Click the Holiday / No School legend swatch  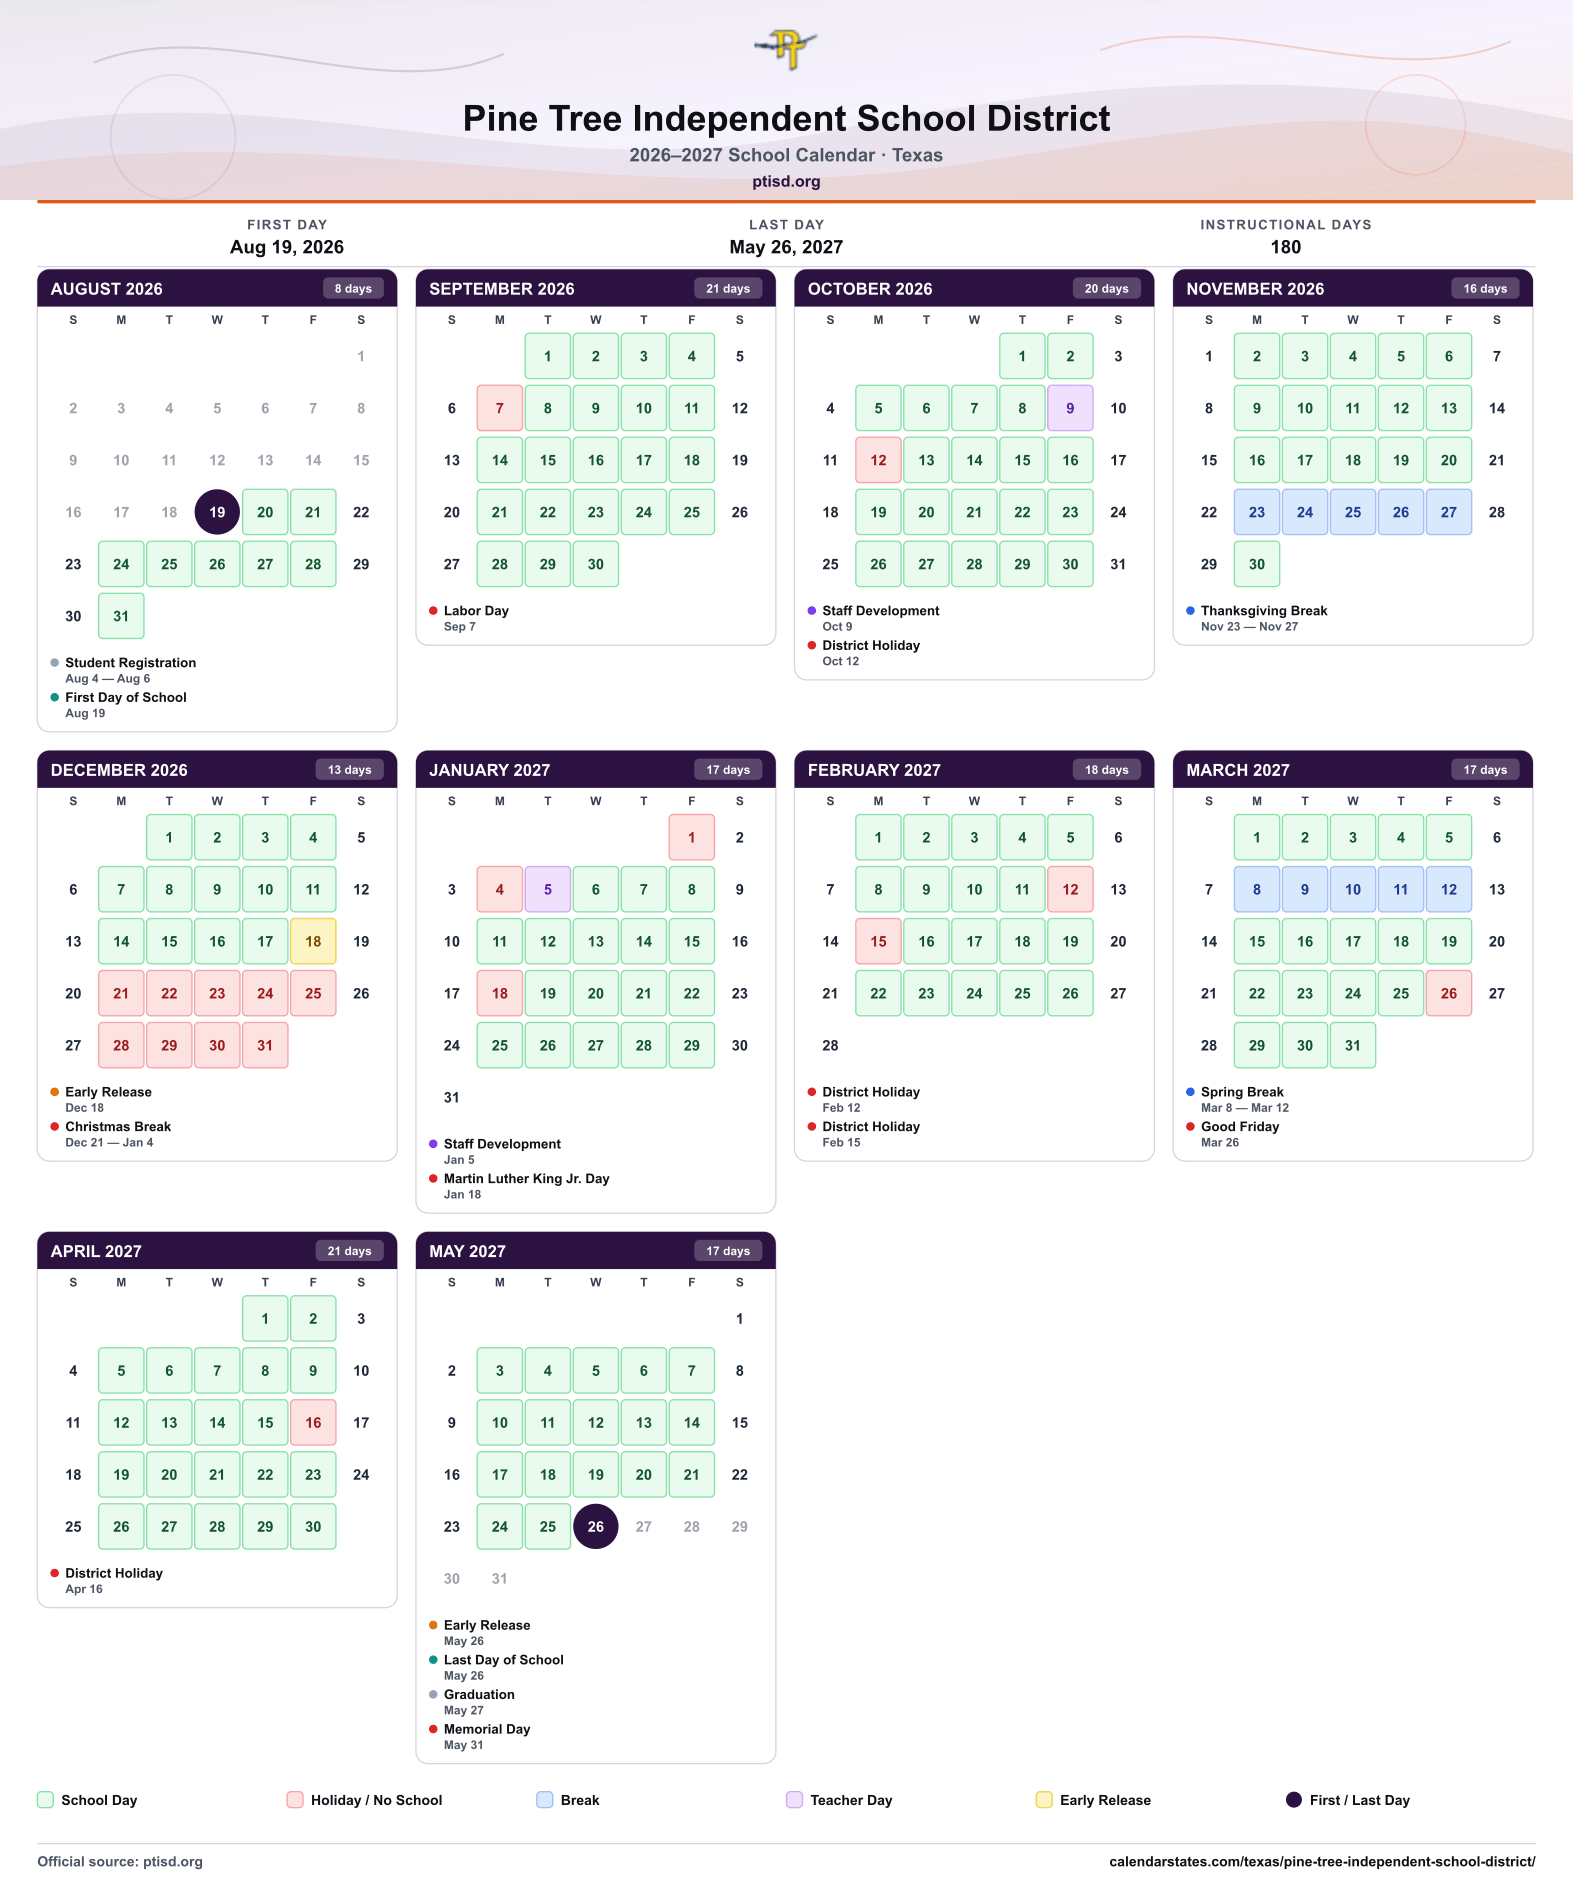tap(295, 1800)
